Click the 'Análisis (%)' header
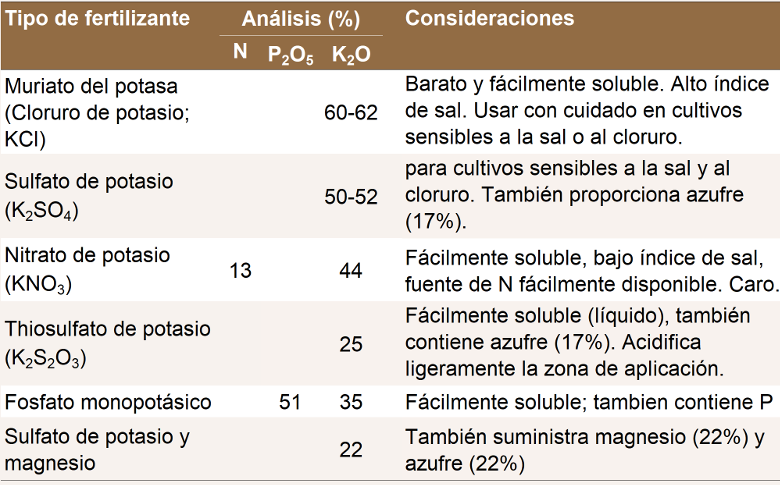 (299, 18)
